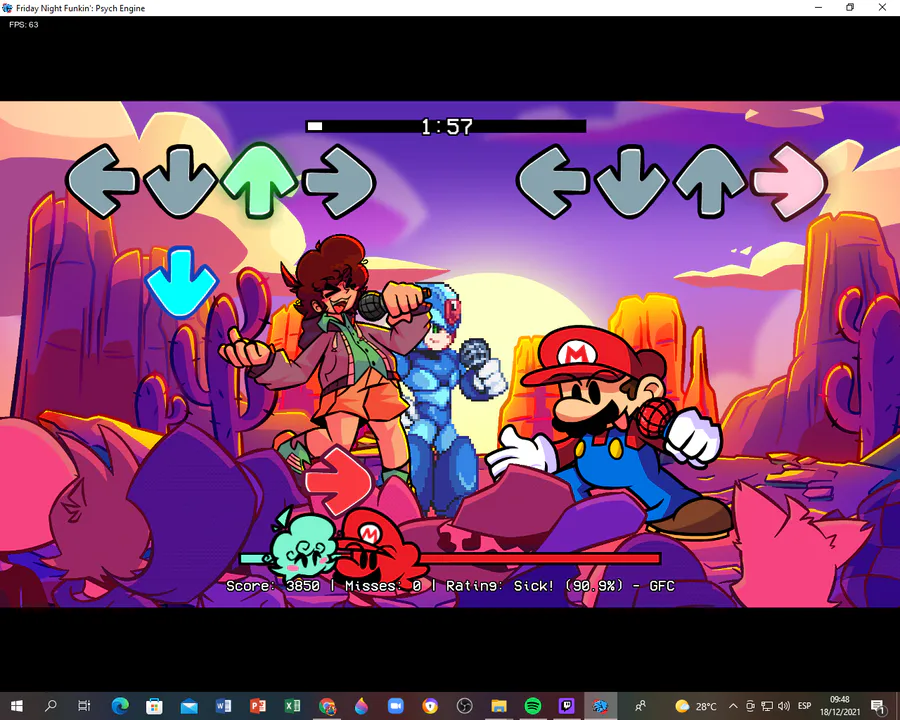Click the opponent's left arrow receptor
Image resolution: width=900 pixels, height=720 pixels.
(x=102, y=181)
